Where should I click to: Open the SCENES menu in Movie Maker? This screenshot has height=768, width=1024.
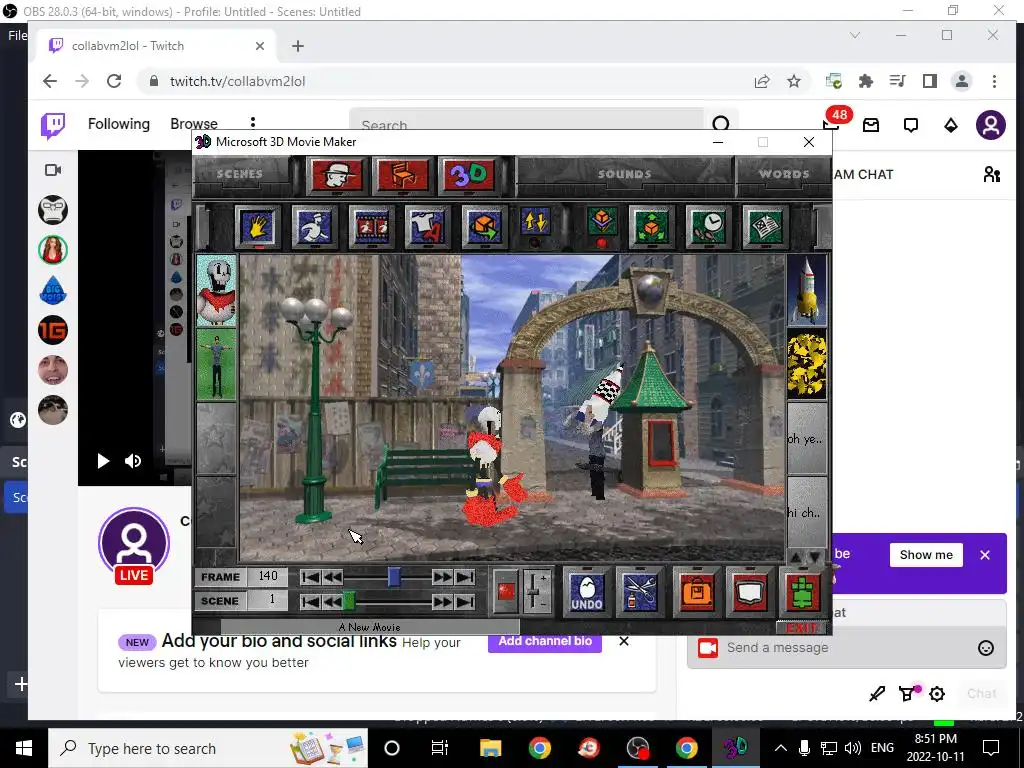(x=240, y=174)
